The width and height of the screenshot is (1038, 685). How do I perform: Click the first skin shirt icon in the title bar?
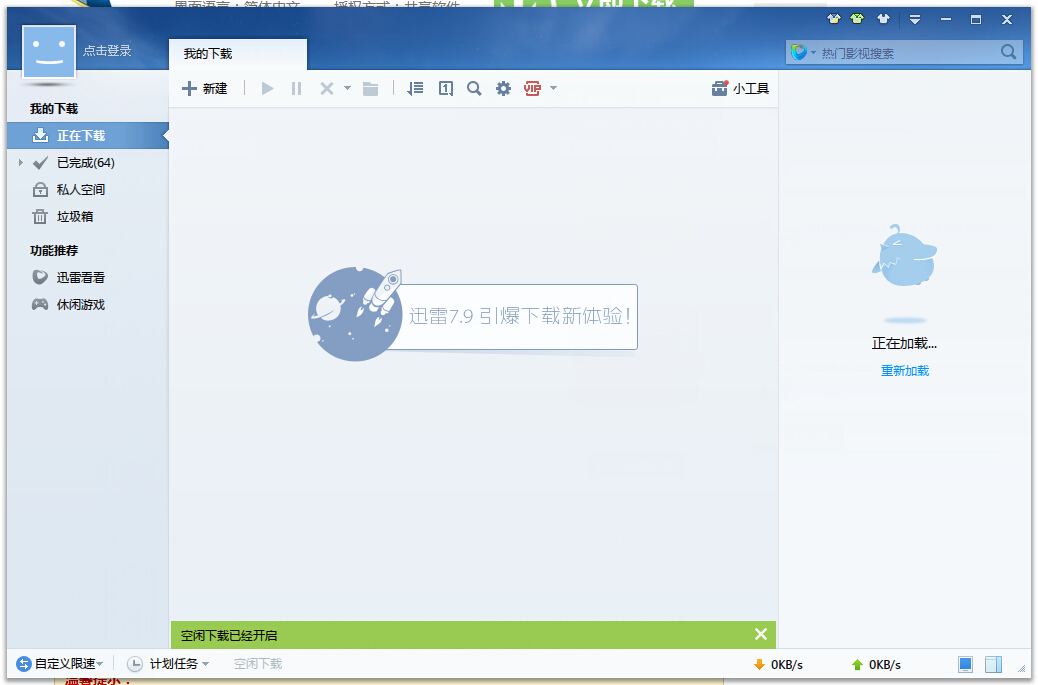coord(834,19)
